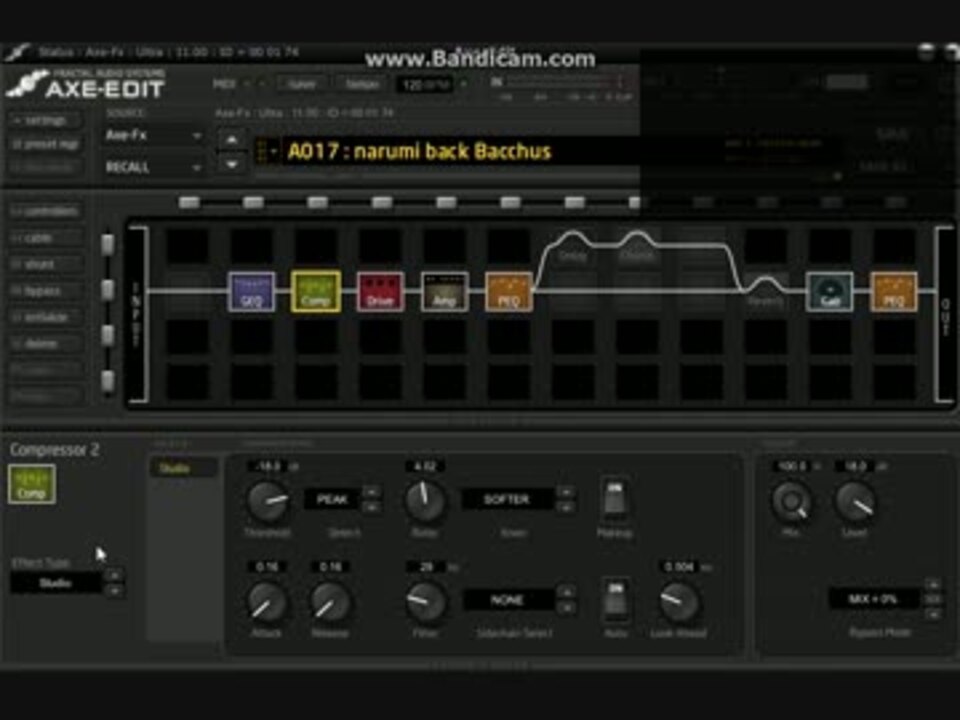Image resolution: width=960 pixels, height=720 pixels.
Task: Select the Studio tab in the type list
Action: click(x=183, y=468)
